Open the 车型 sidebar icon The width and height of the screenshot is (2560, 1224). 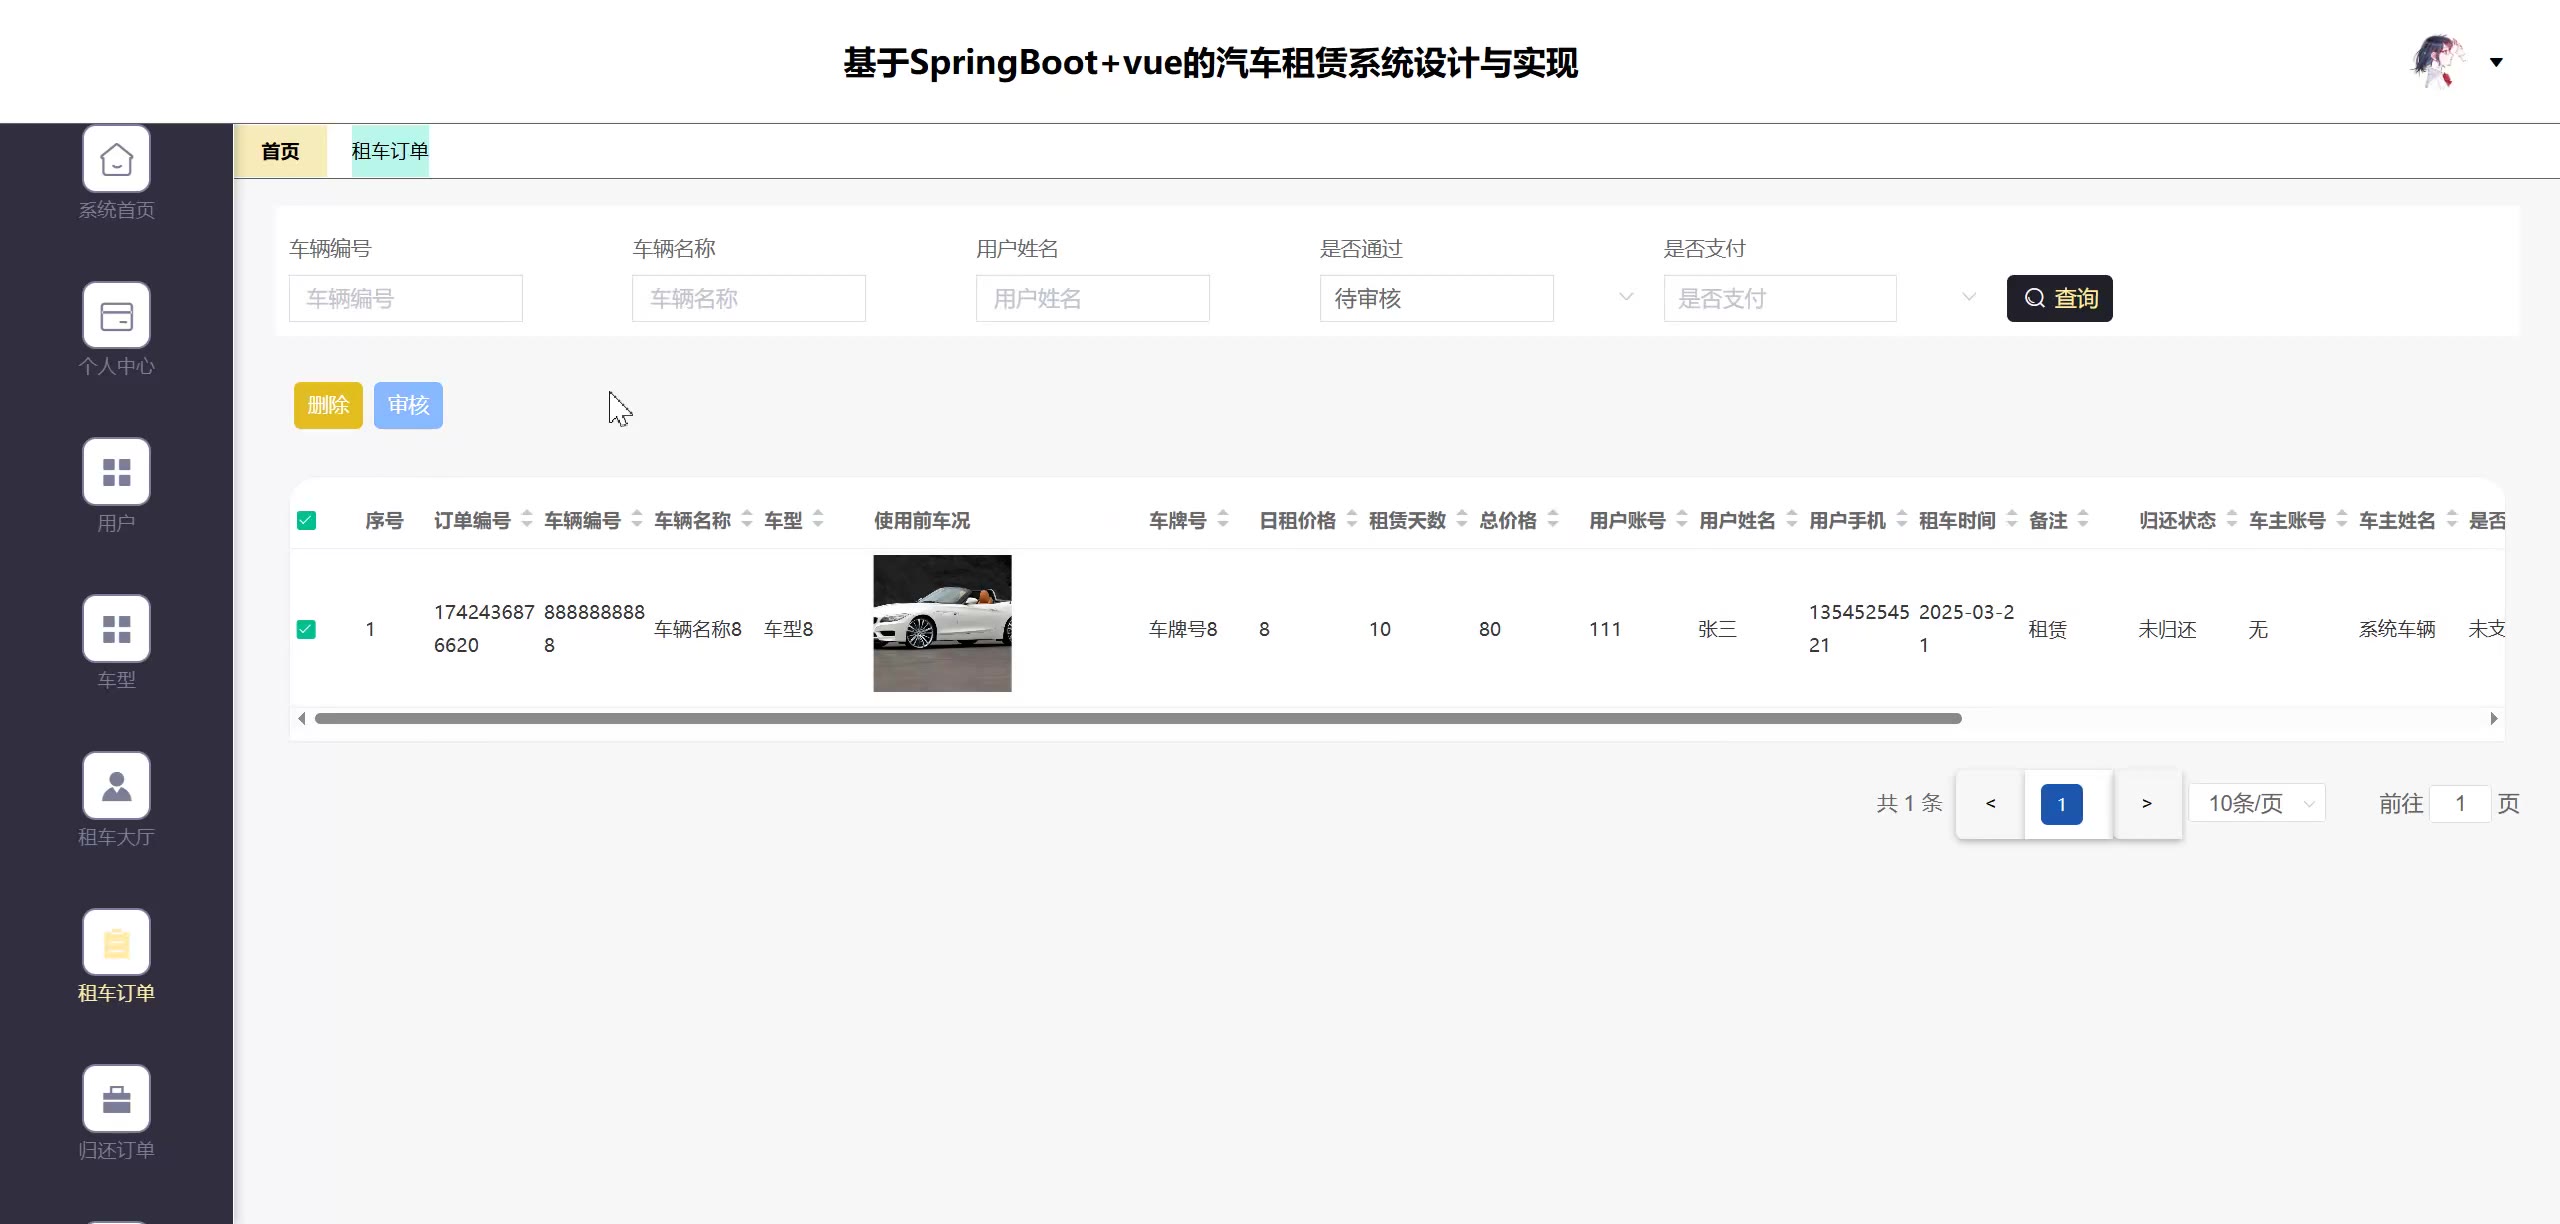point(116,629)
